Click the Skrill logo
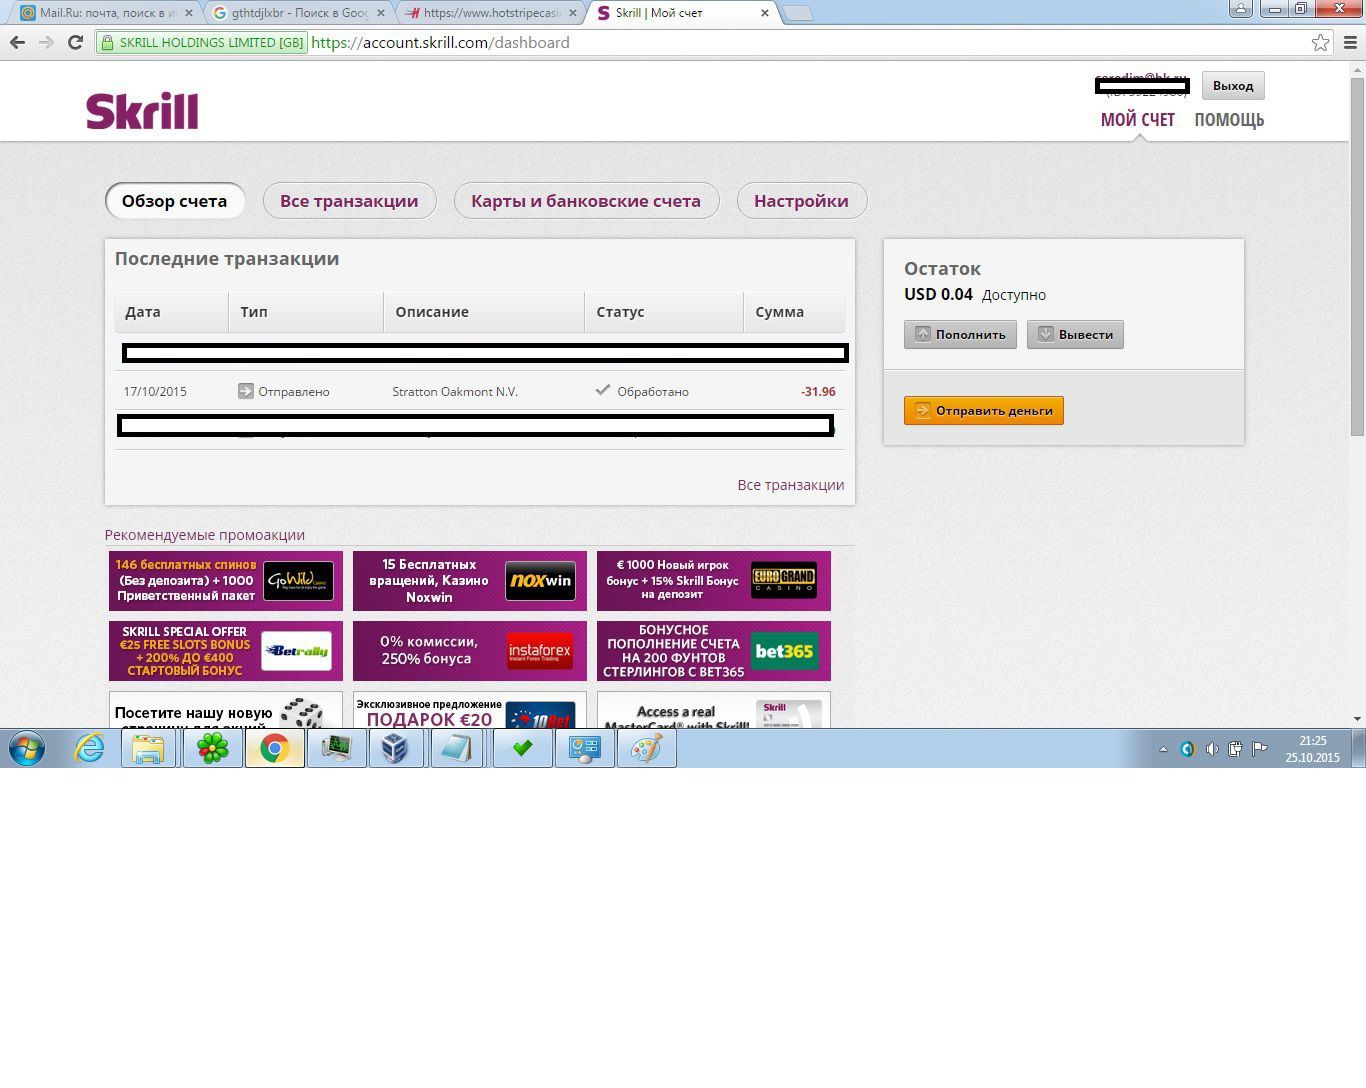This screenshot has width=1366, height=1088. click(142, 111)
